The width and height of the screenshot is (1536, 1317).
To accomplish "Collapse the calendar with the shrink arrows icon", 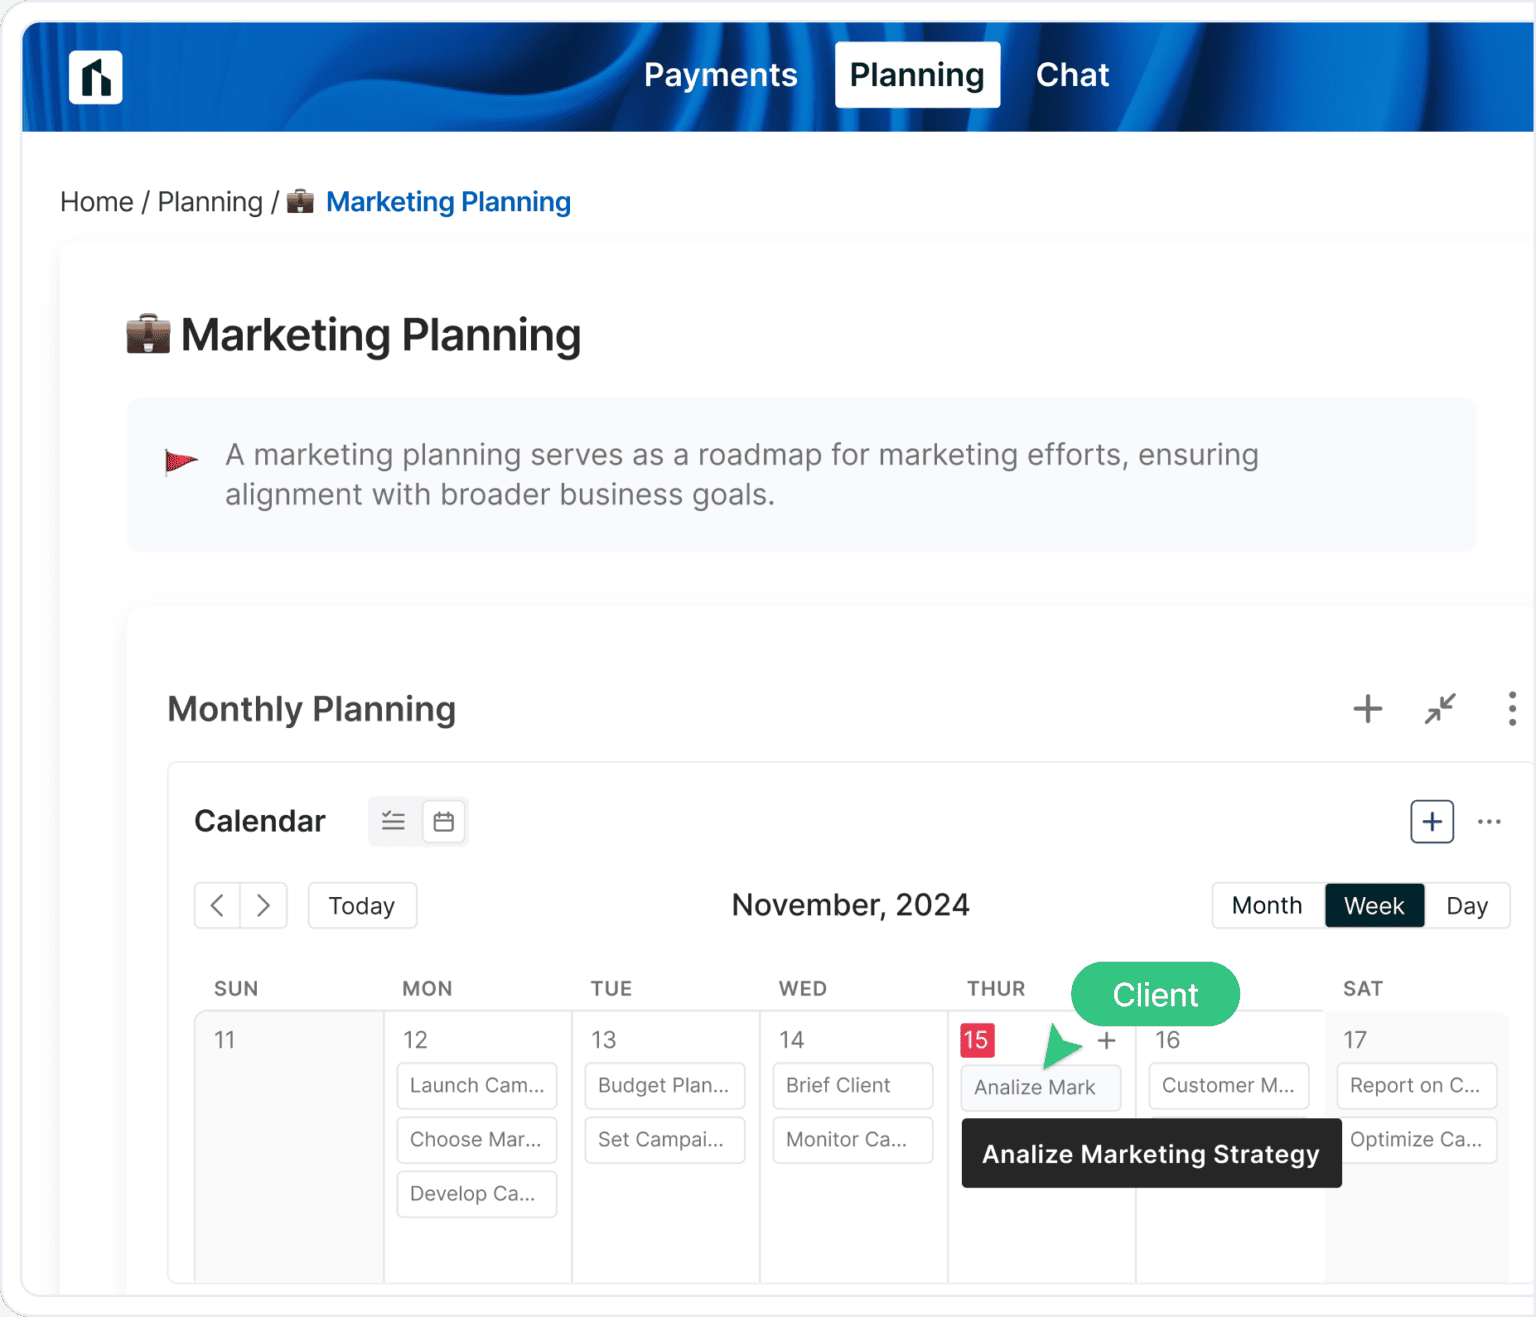I will click(1440, 709).
